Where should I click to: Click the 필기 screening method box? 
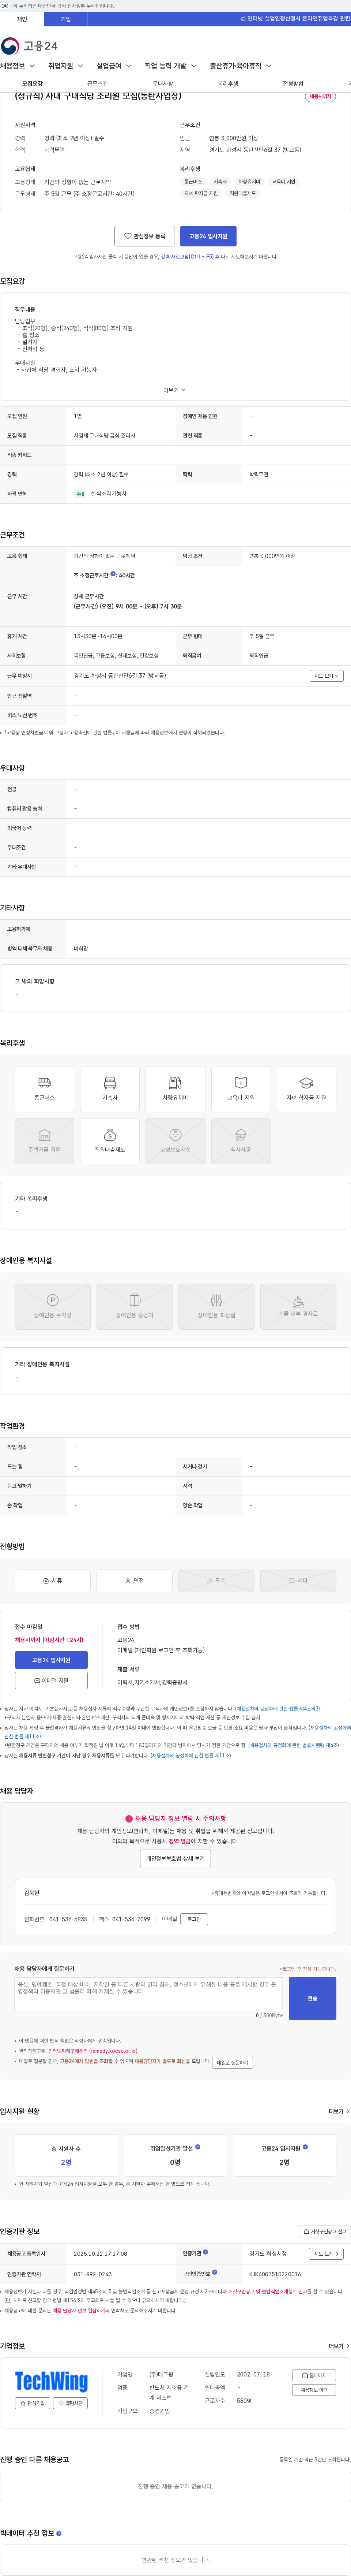coord(216,1580)
